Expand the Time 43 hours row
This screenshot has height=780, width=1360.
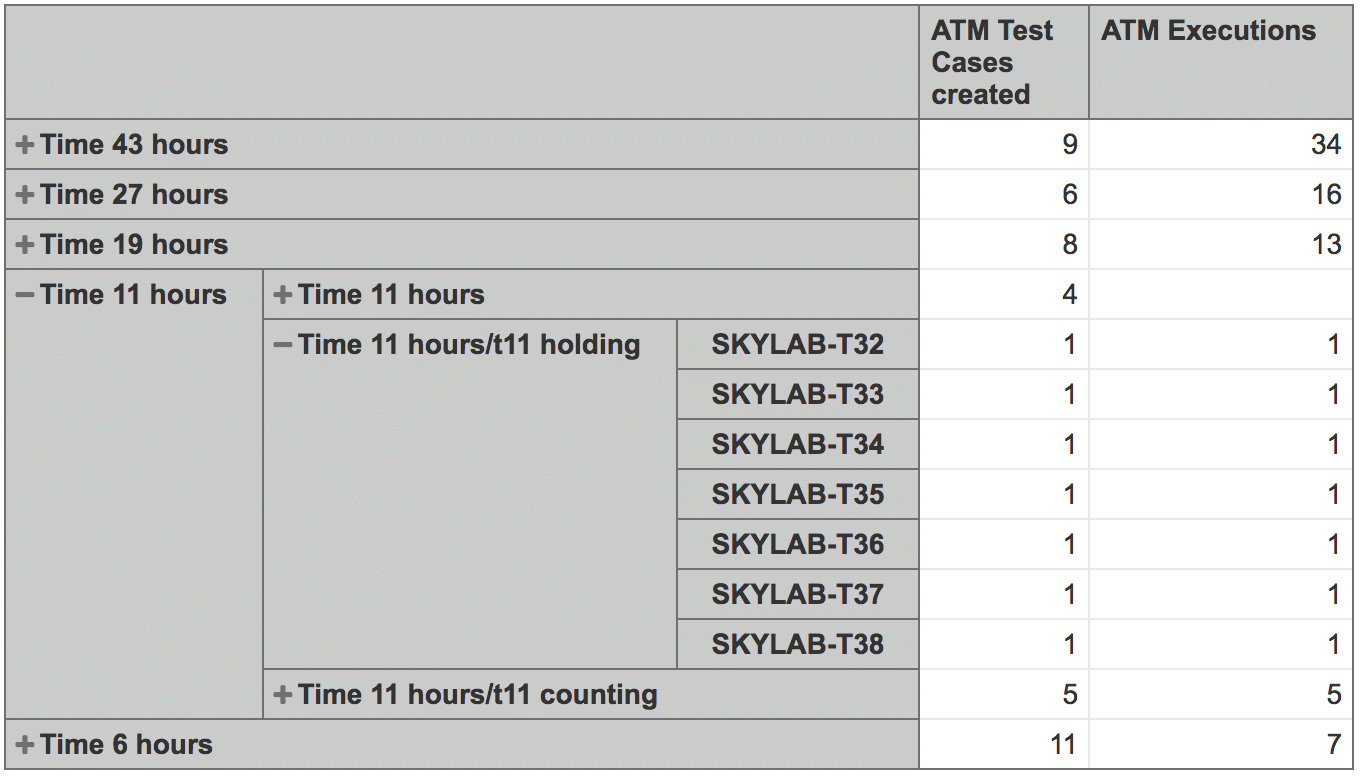25,145
